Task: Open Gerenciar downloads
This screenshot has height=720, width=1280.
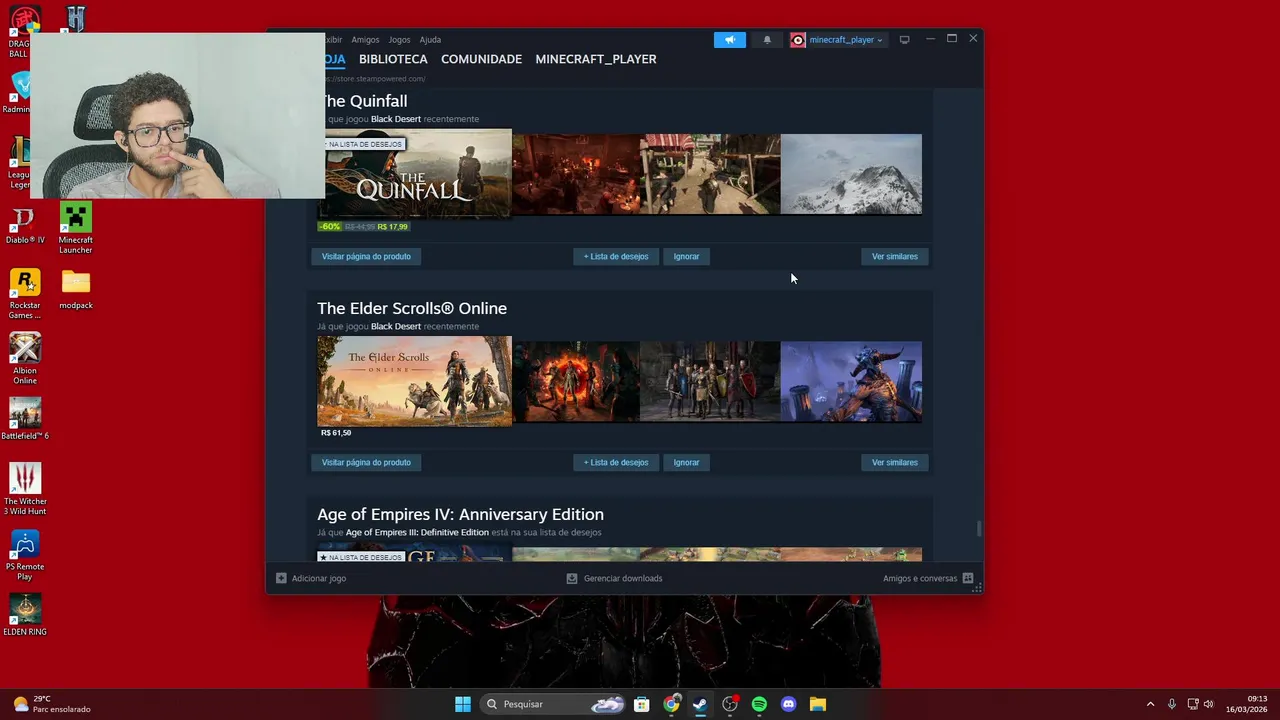Action: 614,578
